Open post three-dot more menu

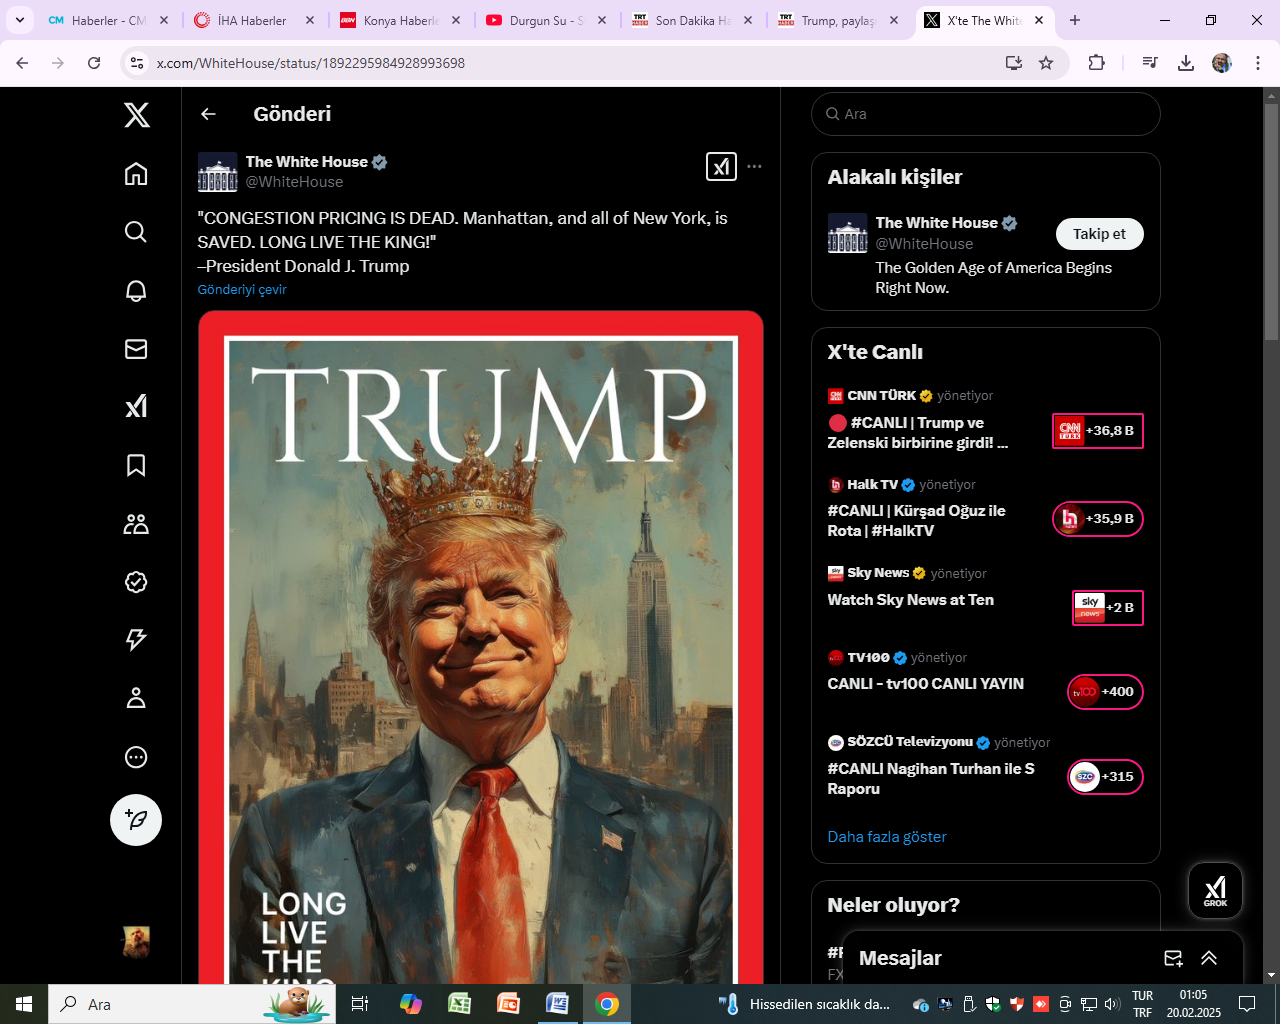click(x=754, y=166)
